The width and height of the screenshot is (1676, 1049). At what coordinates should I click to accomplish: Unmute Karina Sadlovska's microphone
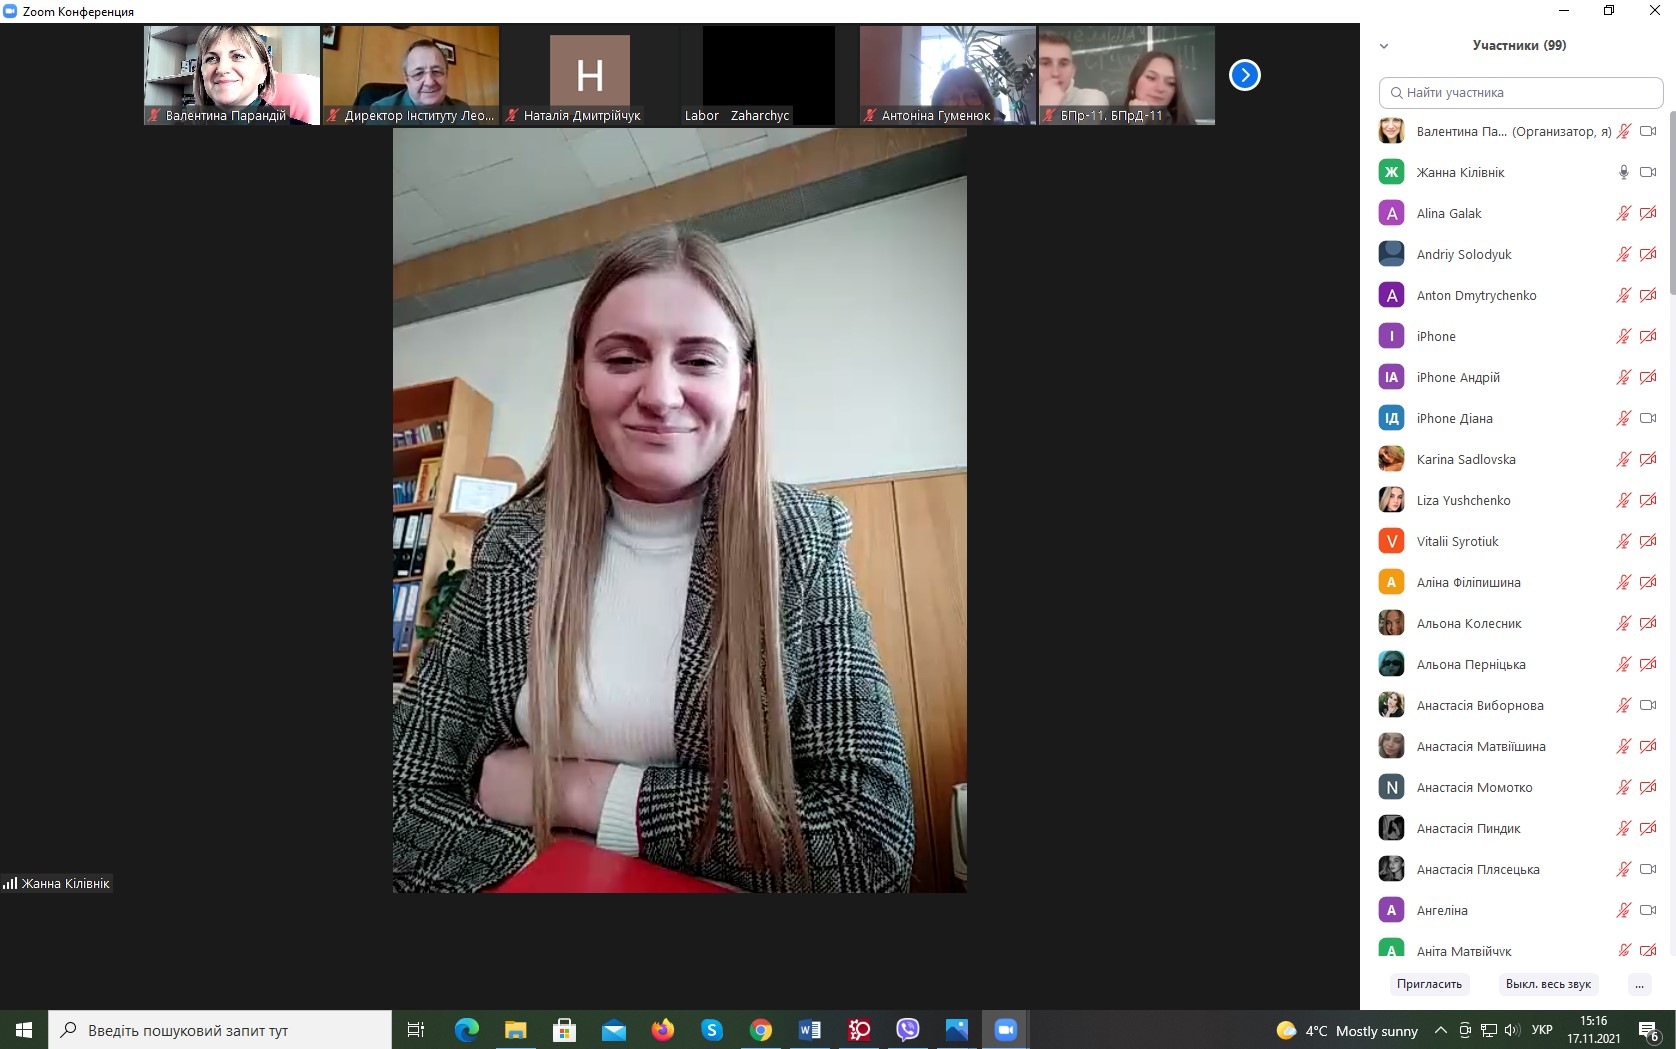(1623, 459)
